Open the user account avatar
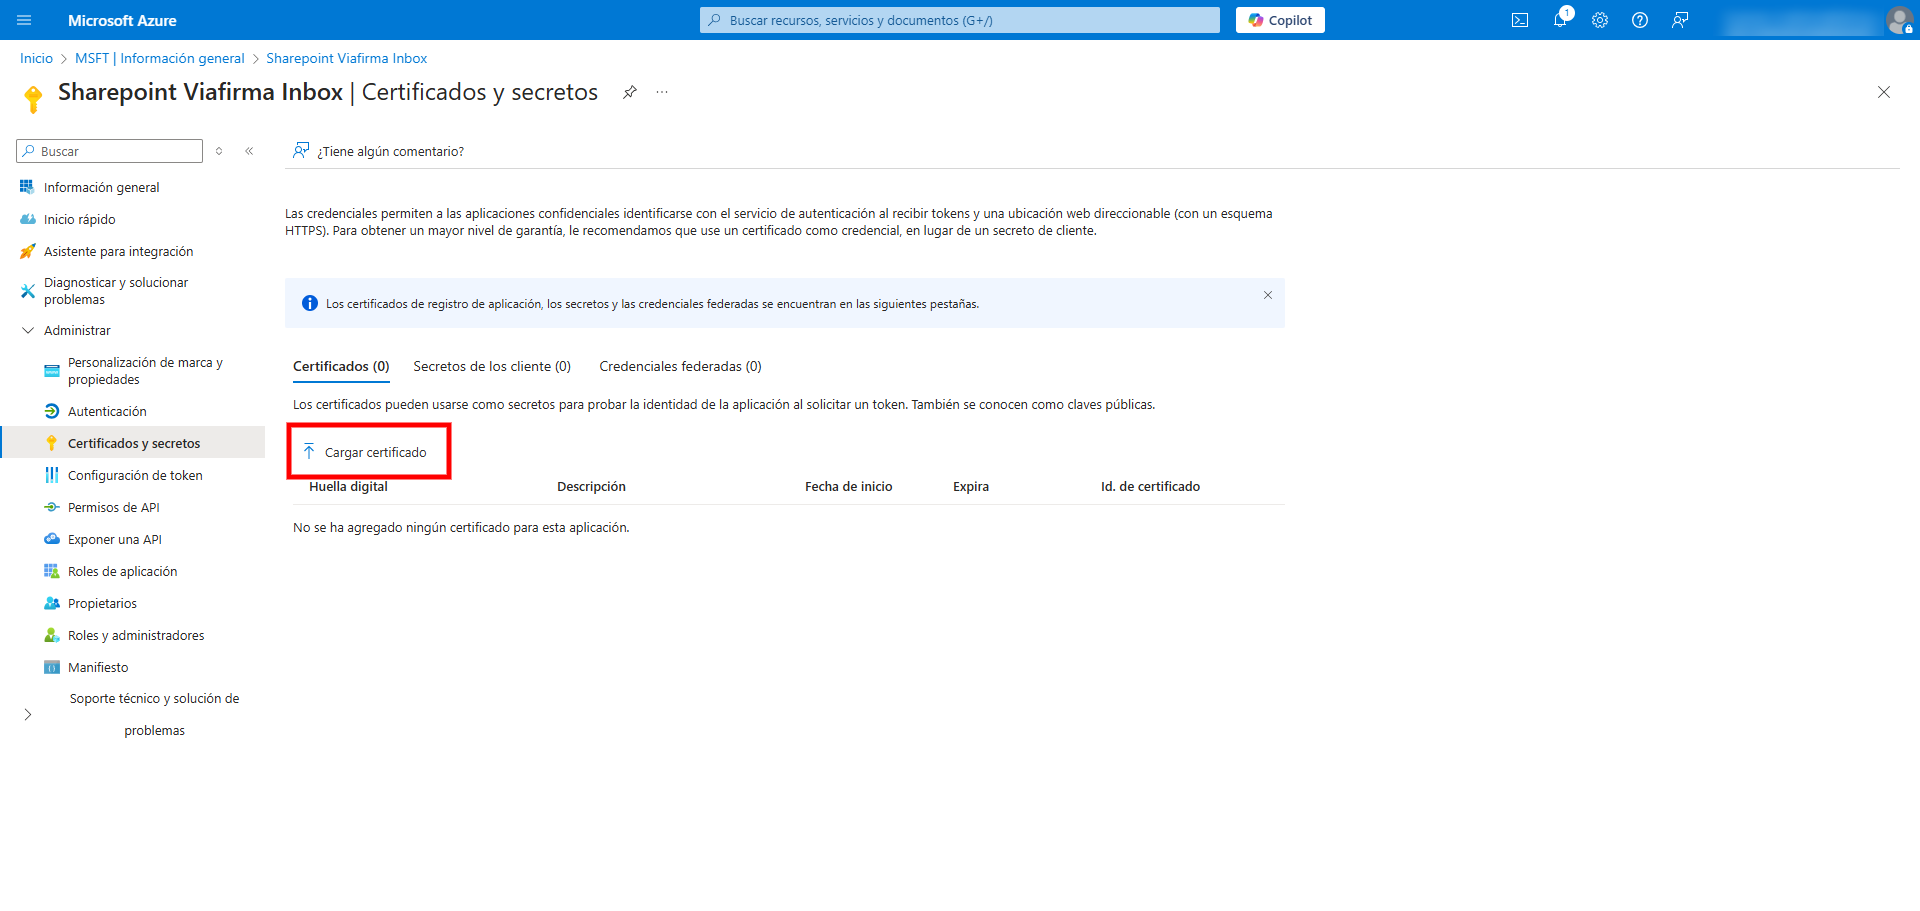The height and width of the screenshot is (911, 1920). coord(1899,20)
